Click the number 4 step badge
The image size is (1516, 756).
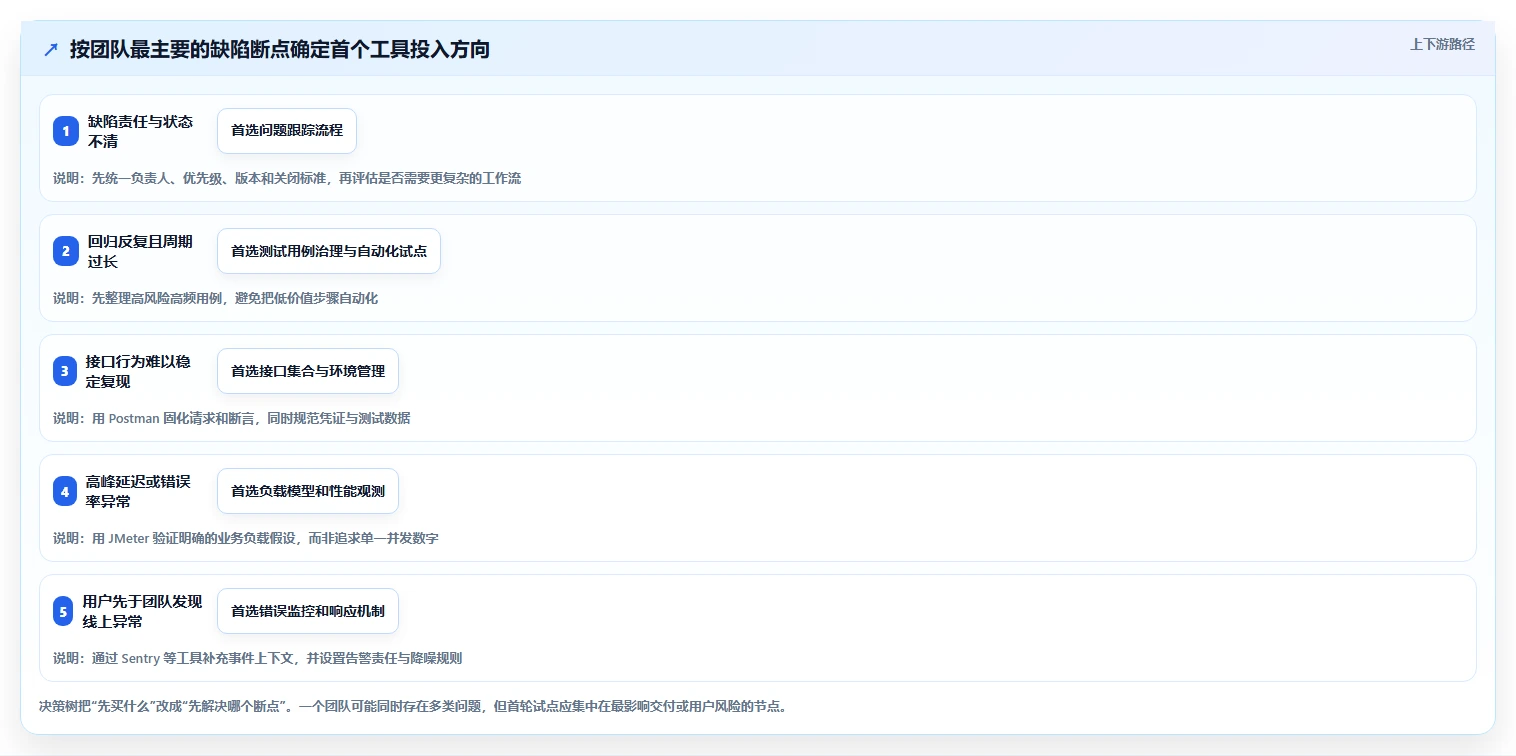point(66,491)
